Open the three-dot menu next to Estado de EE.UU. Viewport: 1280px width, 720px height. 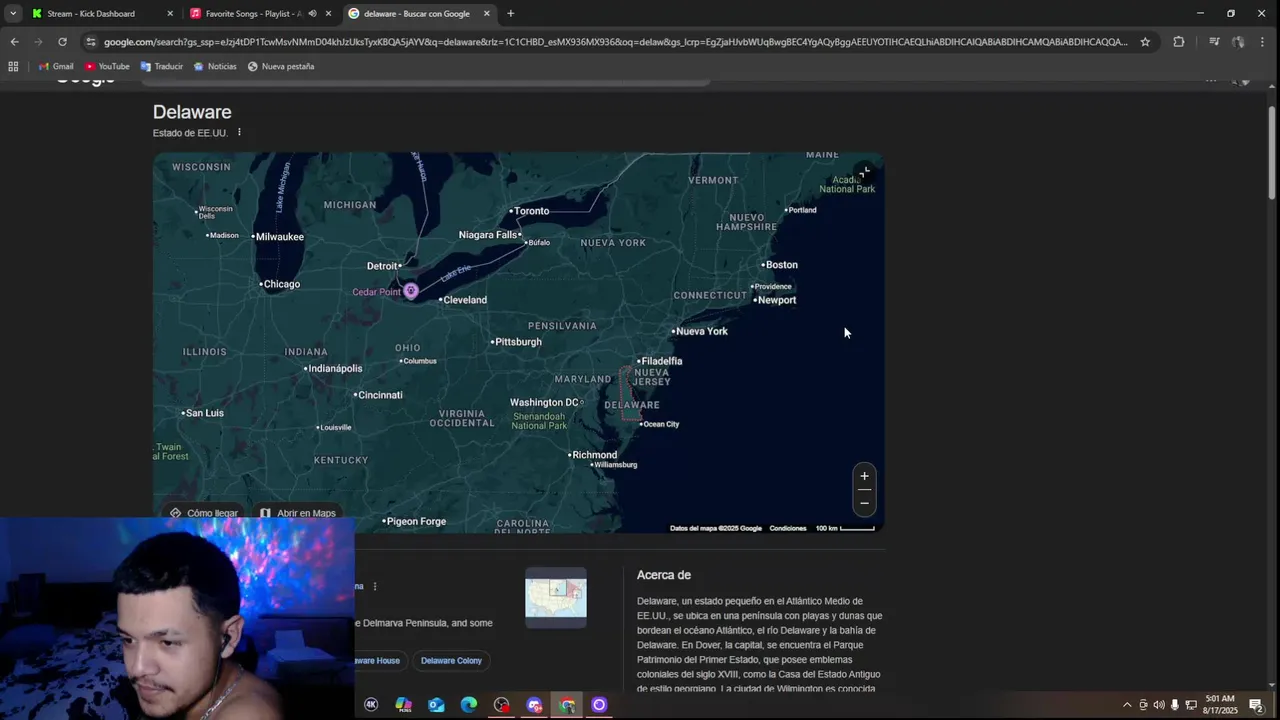(239, 132)
